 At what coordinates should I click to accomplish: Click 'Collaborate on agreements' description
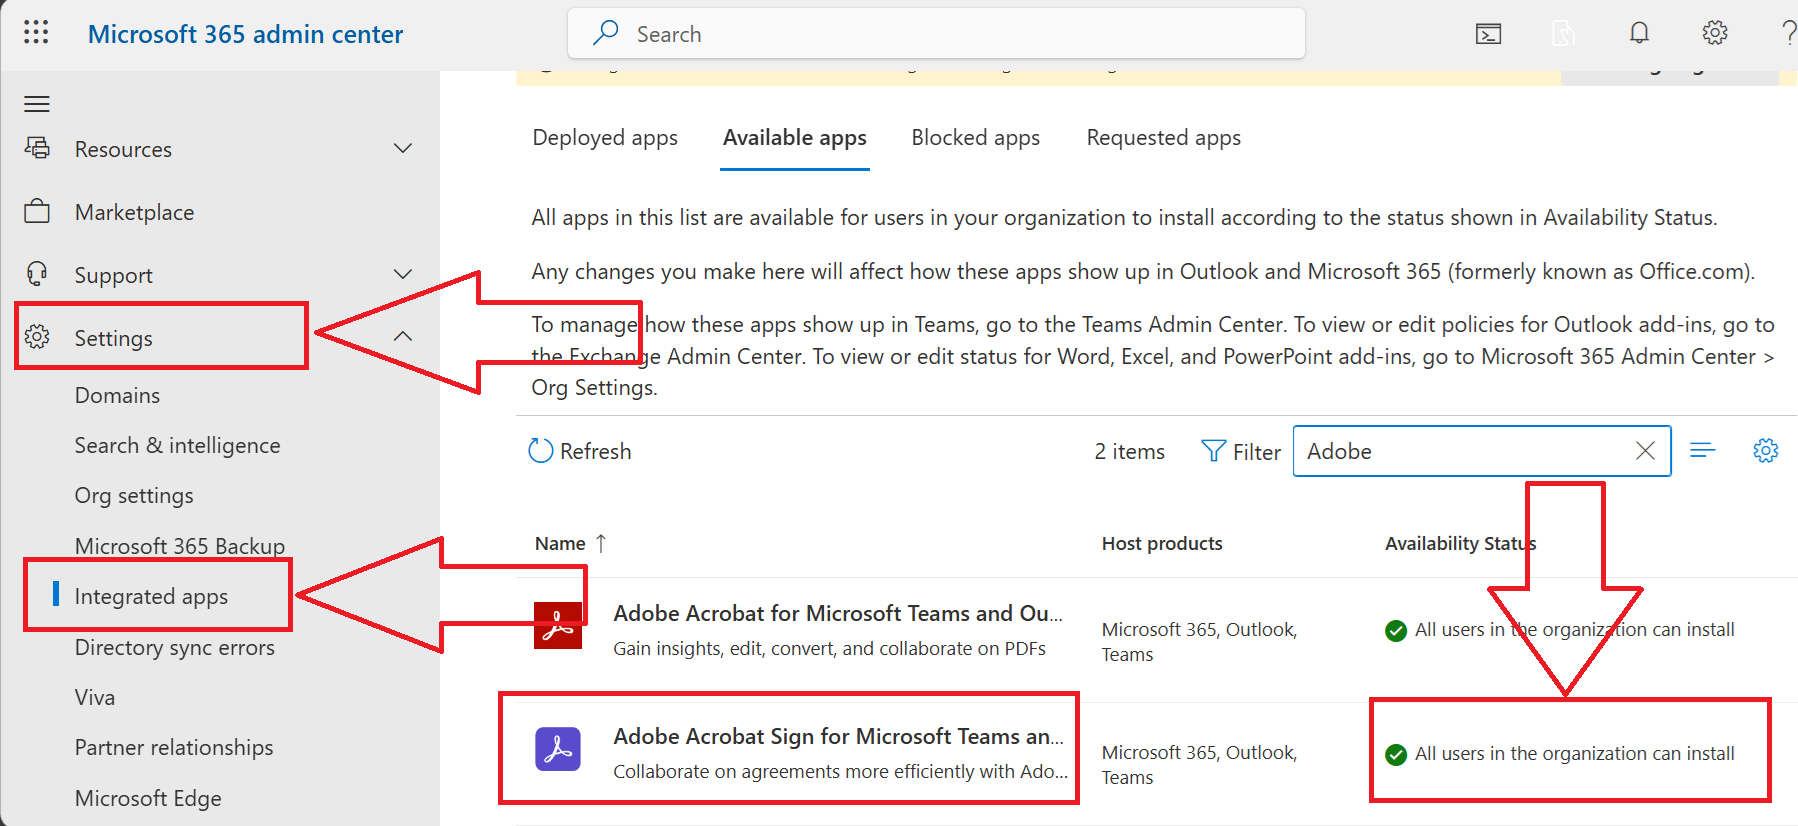(x=840, y=771)
